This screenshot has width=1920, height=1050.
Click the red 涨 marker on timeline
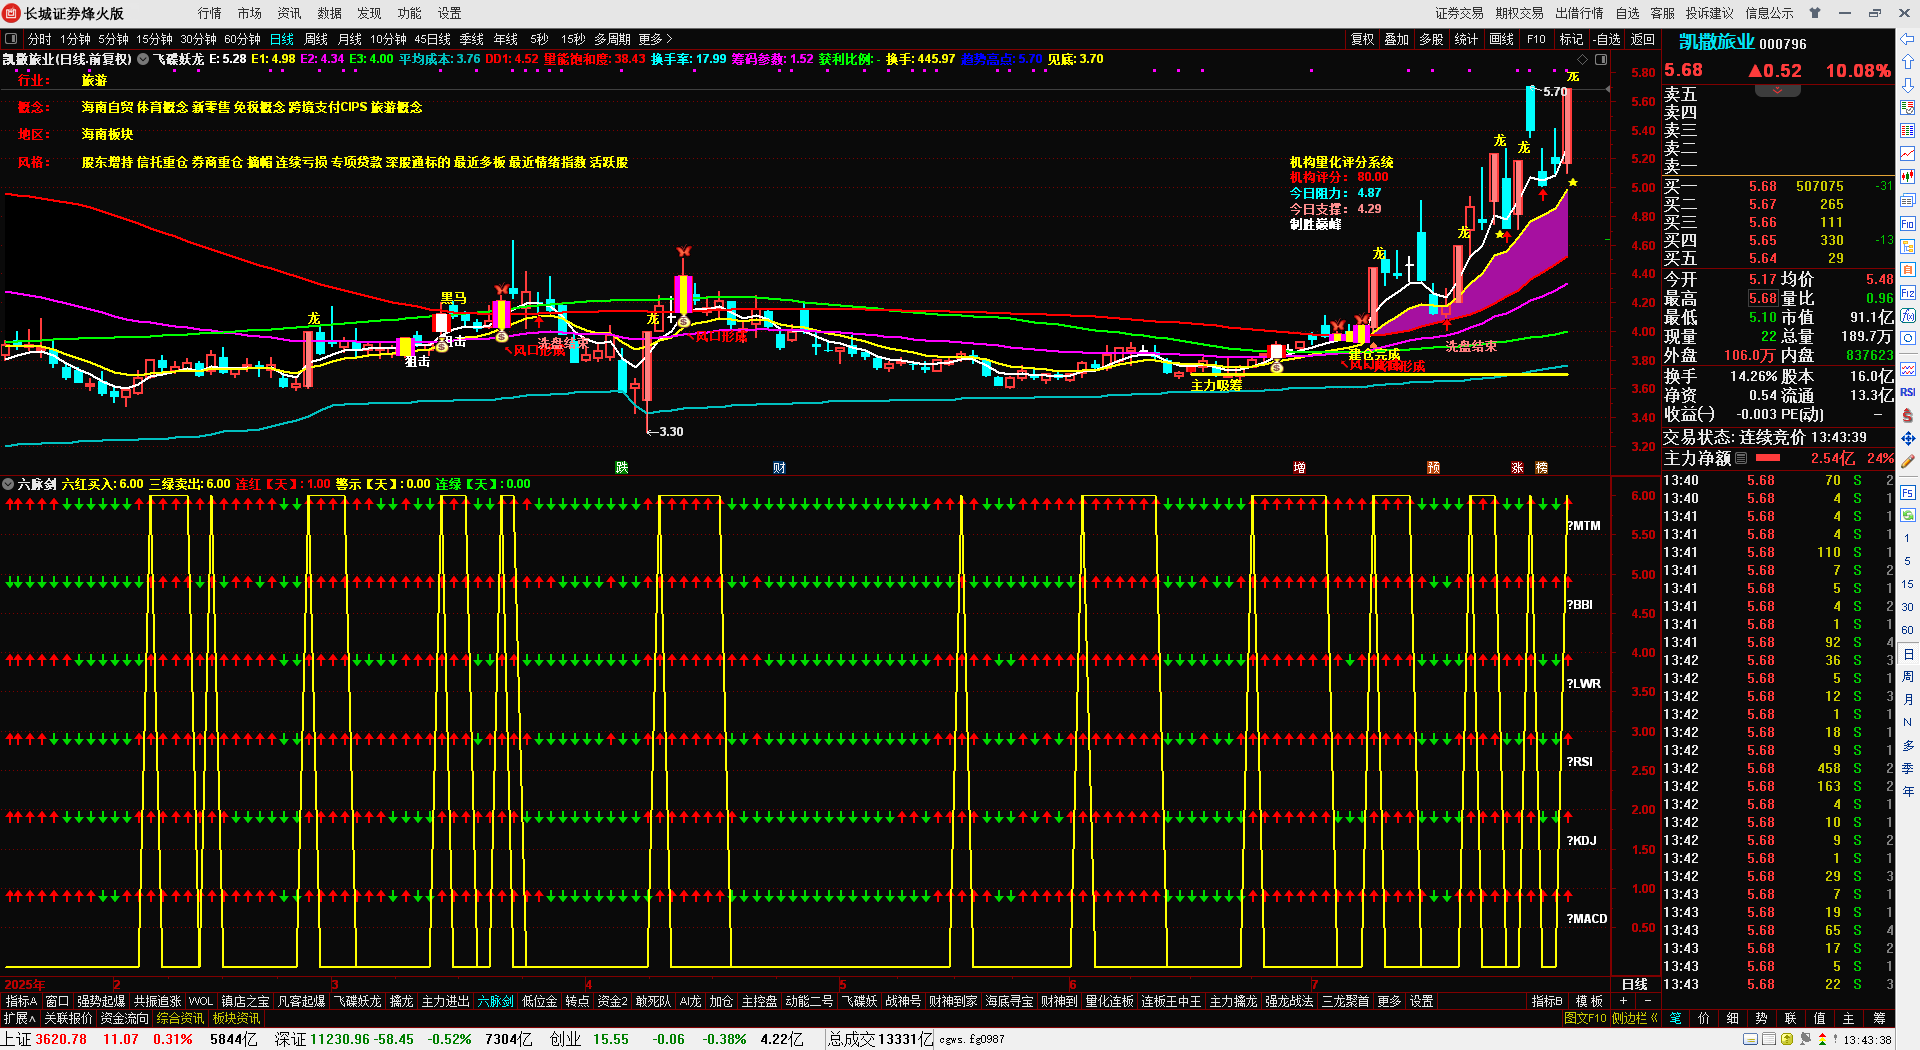coord(1517,467)
